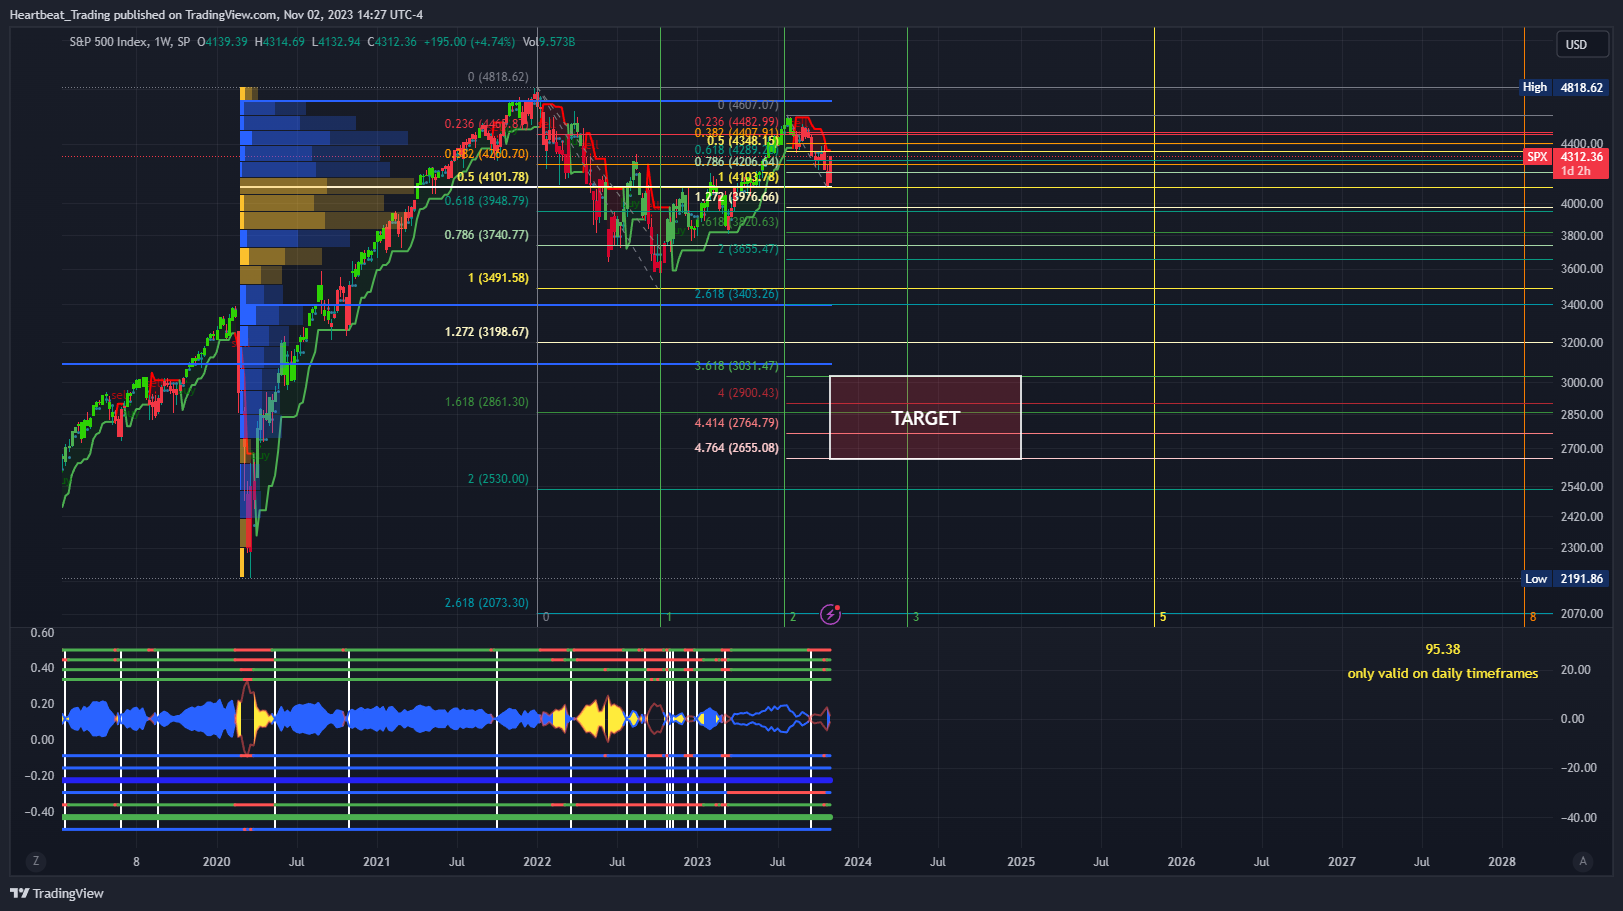This screenshot has width=1623, height=911.
Task: Click the close value C4312.36
Action: pos(392,42)
